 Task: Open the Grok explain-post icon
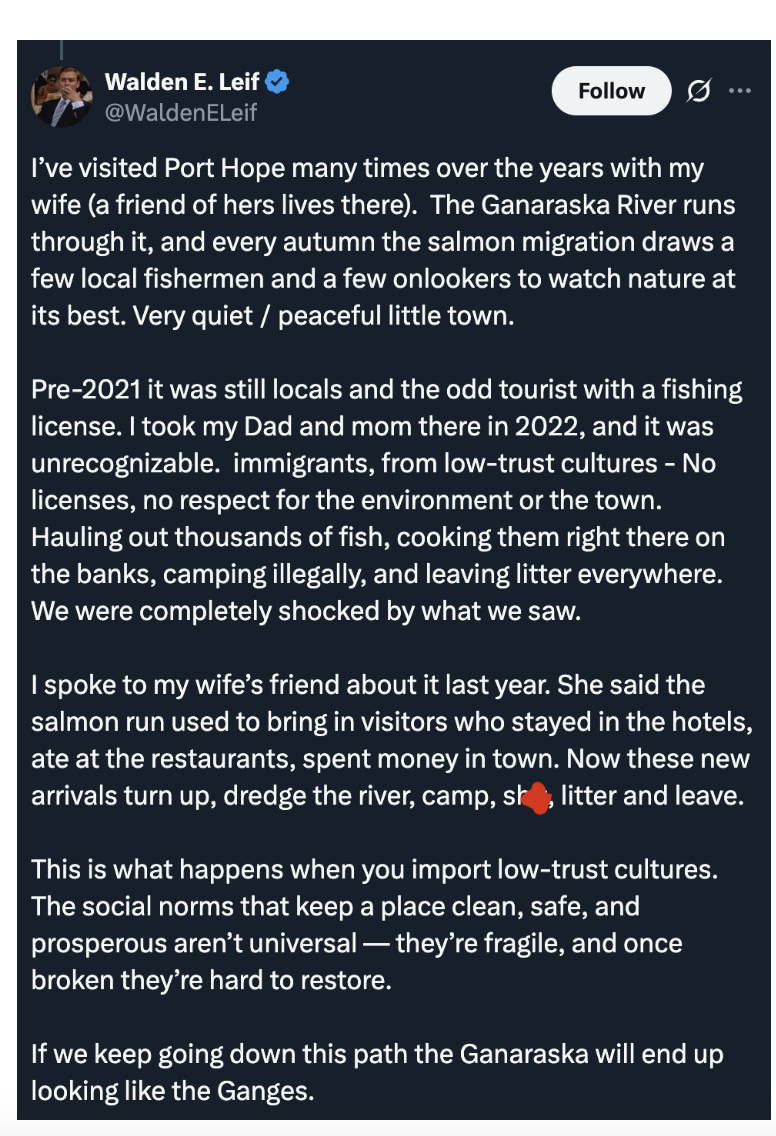pyautogui.click(x=698, y=91)
